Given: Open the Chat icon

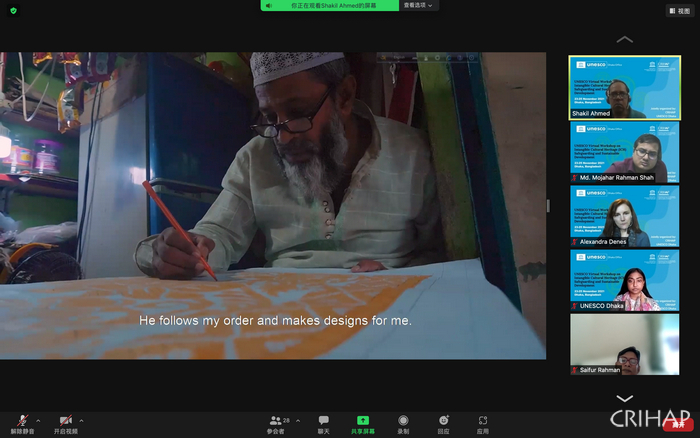Looking at the screenshot, I should click(x=323, y=420).
